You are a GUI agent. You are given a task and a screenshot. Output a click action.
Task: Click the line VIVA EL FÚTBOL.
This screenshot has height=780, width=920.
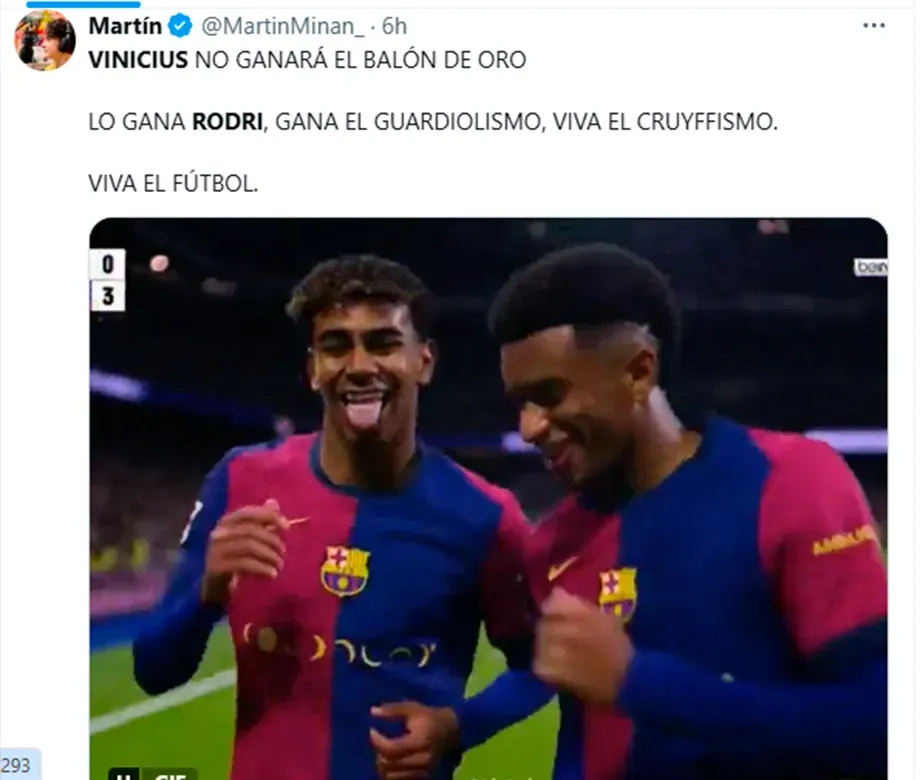(173, 184)
